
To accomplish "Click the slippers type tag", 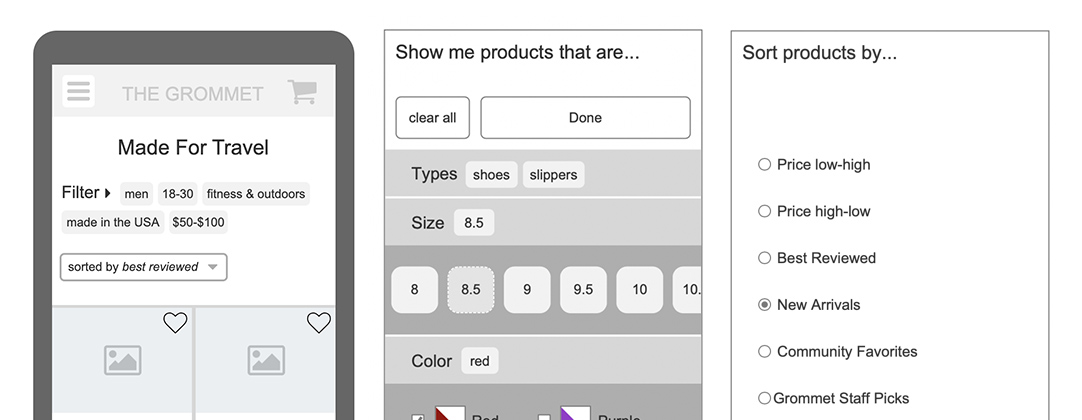I will click(553, 174).
